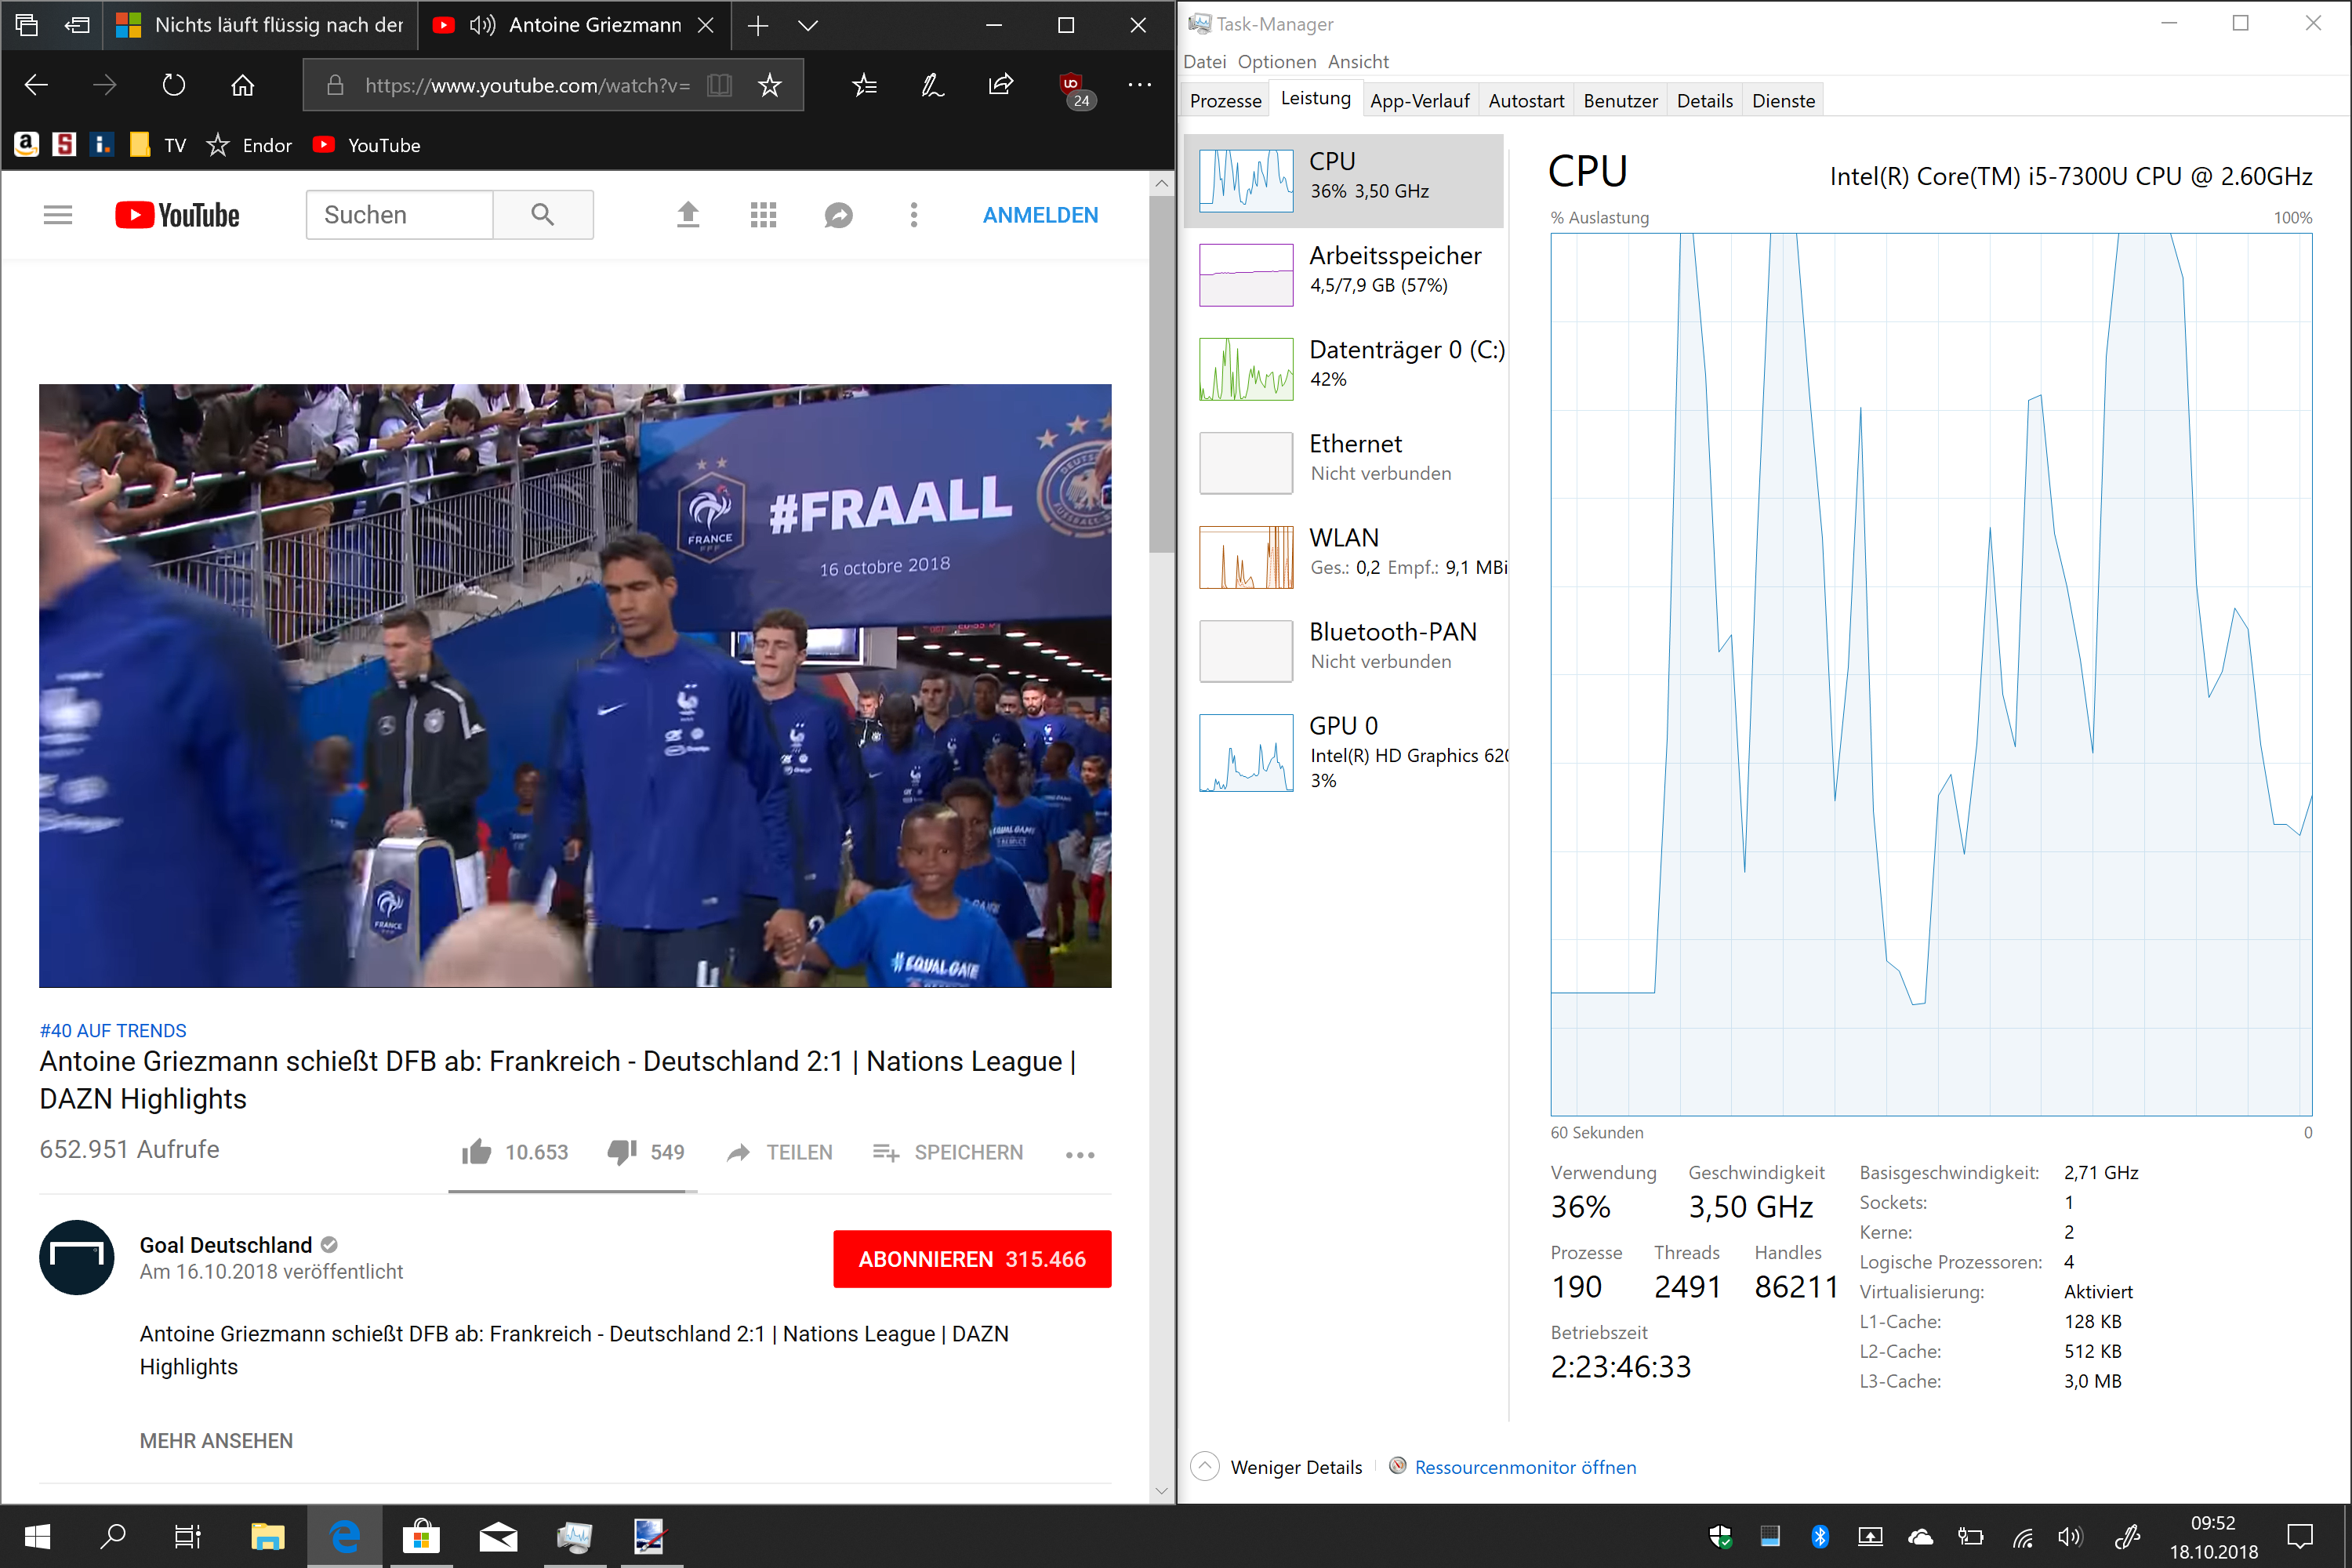Open Optionen menu in Task-Manager
The height and width of the screenshot is (1568, 2352).
coord(1277,60)
